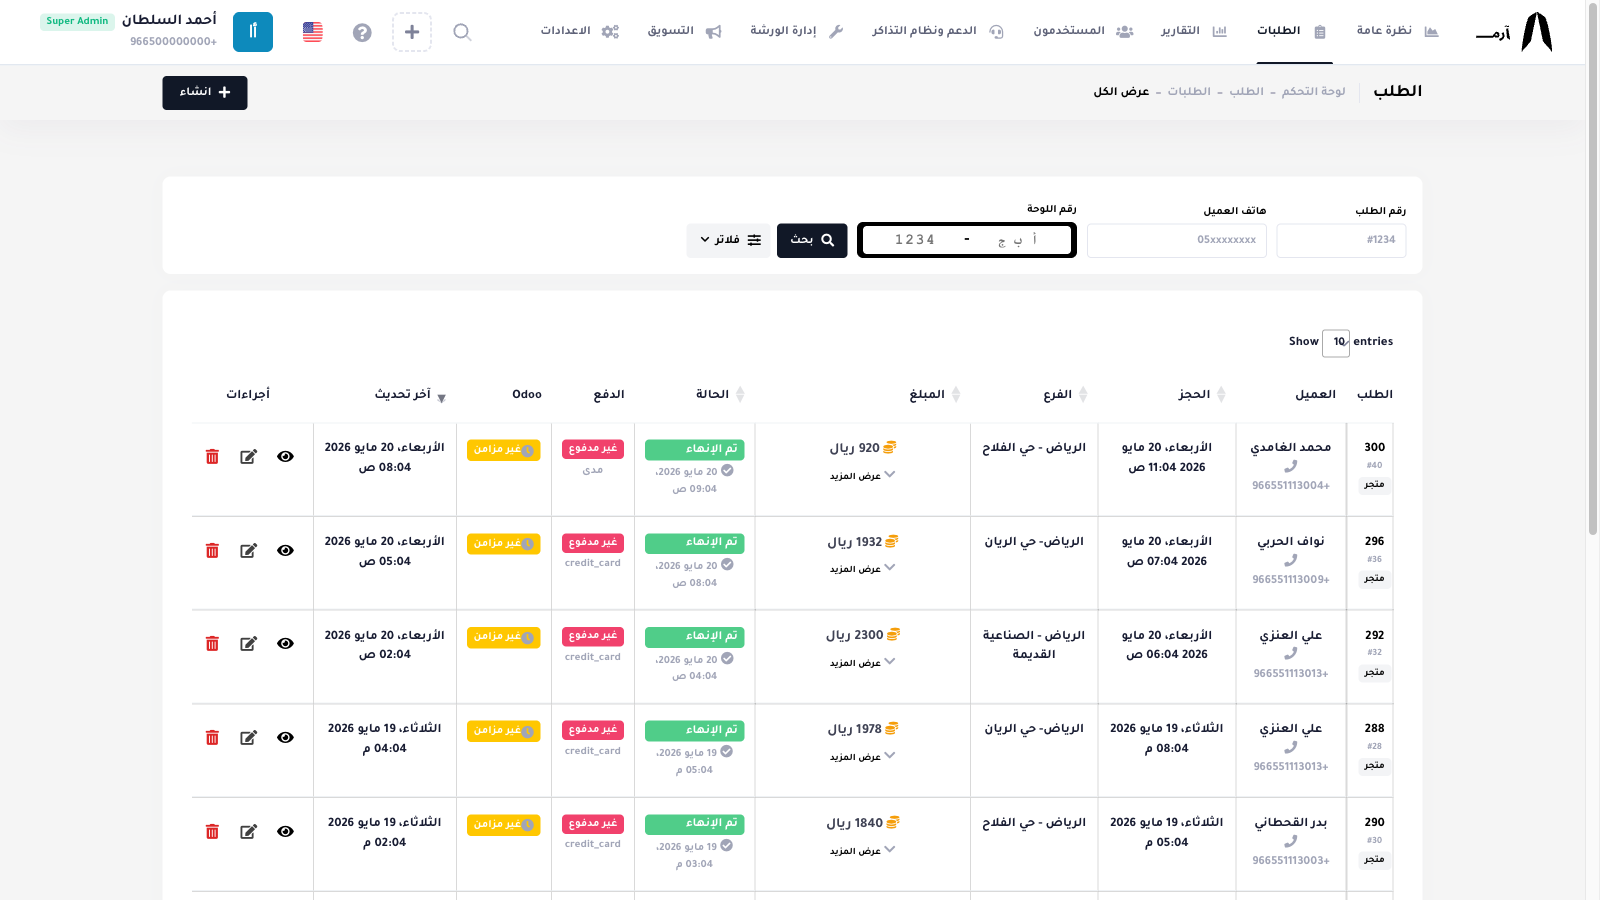Go to الطلبات breadcrumb link
Screen dimensions: 1600x900
(1189, 92)
